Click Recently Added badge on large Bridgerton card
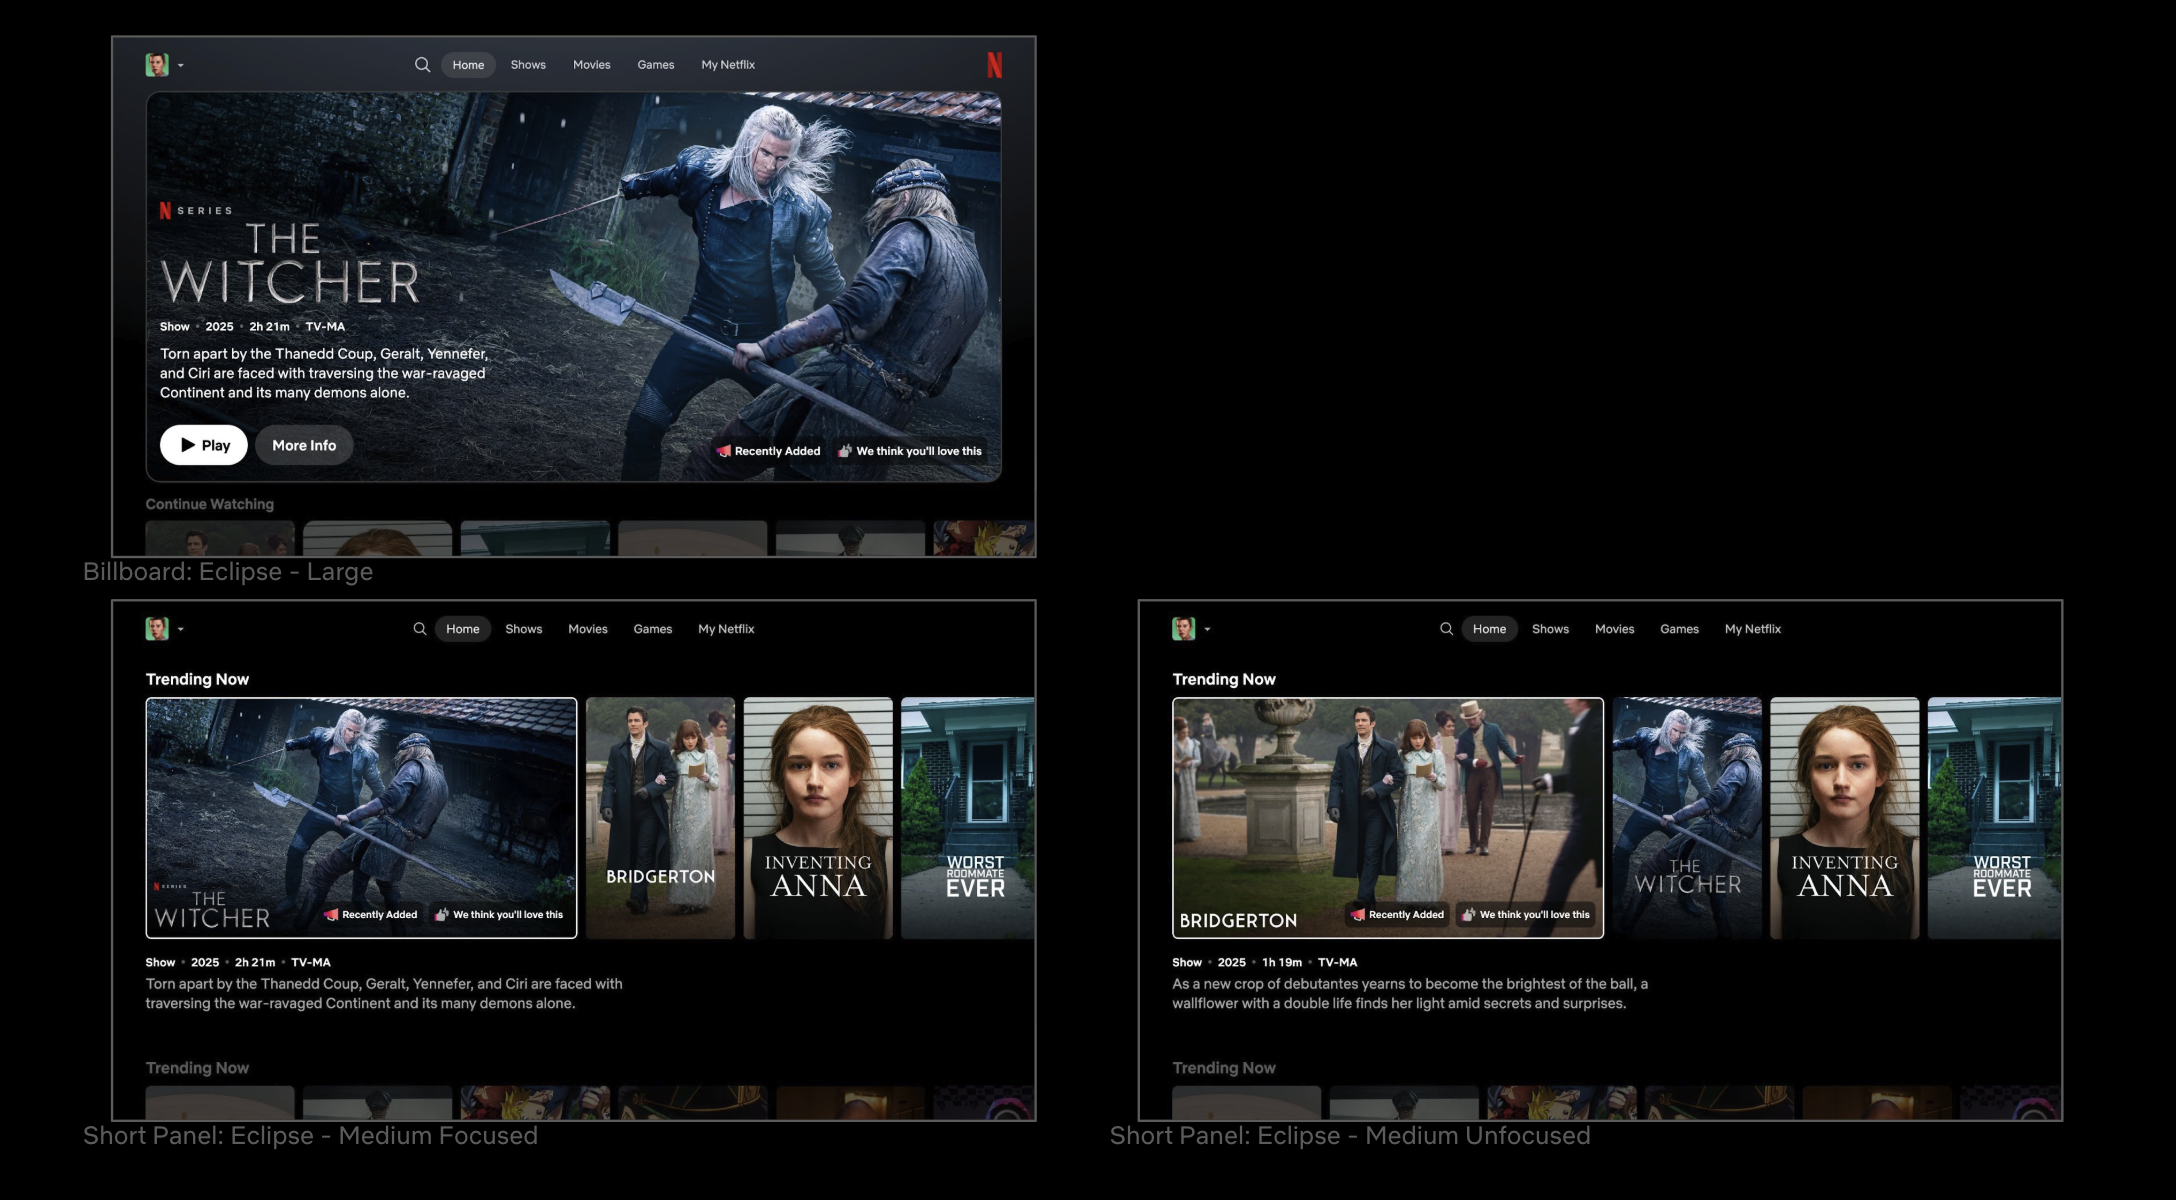Image resolution: width=2176 pixels, height=1200 pixels. (1398, 915)
